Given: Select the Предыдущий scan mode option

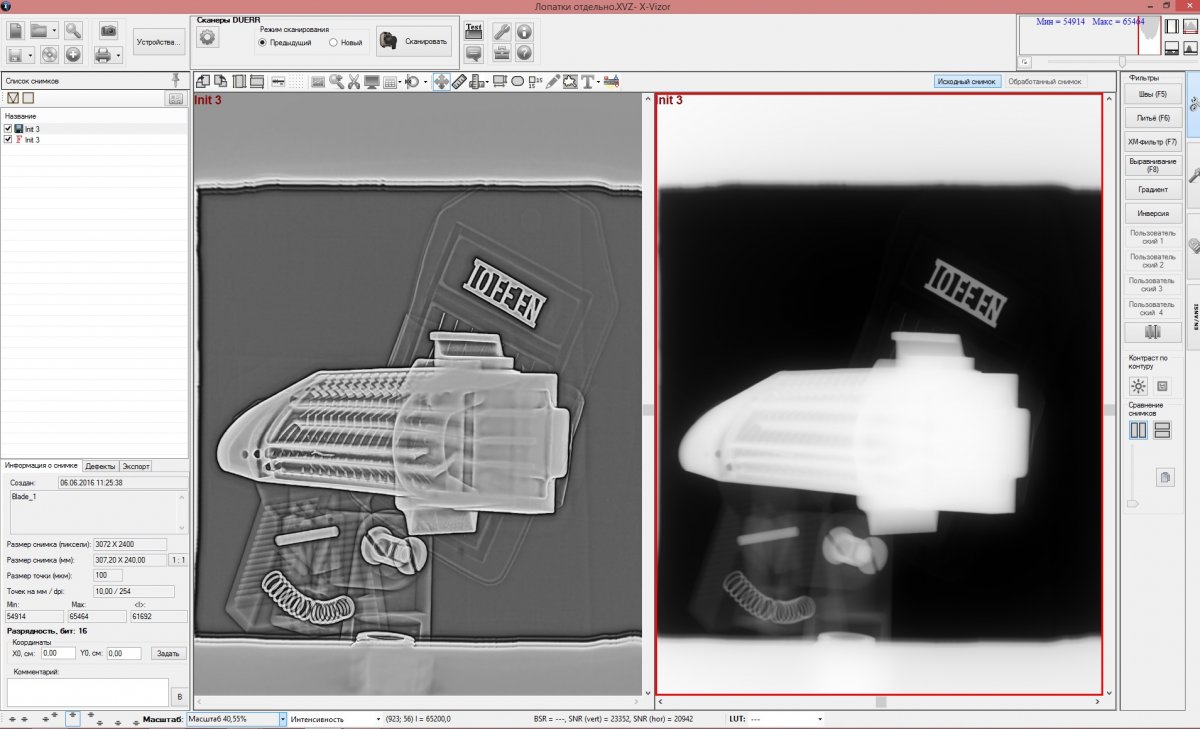Looking at the screenshot, I should [x=263, y=43].
